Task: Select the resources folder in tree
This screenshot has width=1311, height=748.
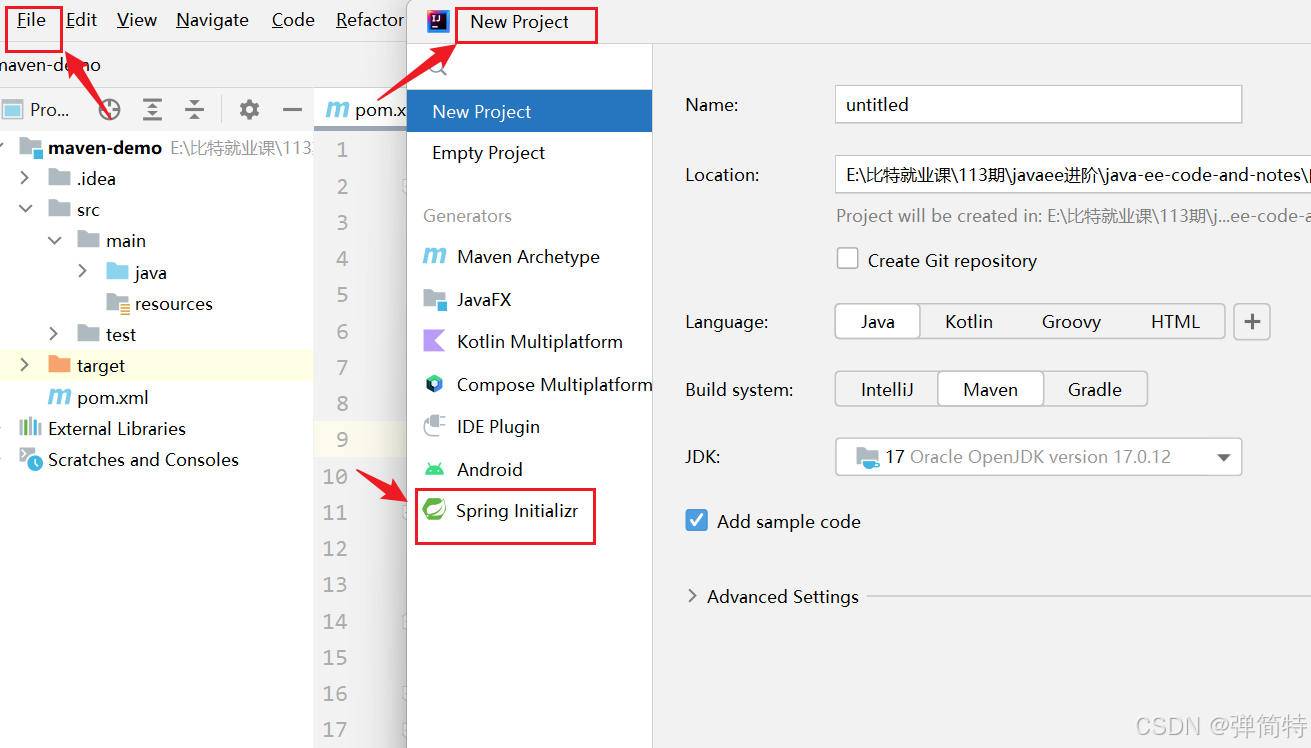Action: tap(173, 303)
